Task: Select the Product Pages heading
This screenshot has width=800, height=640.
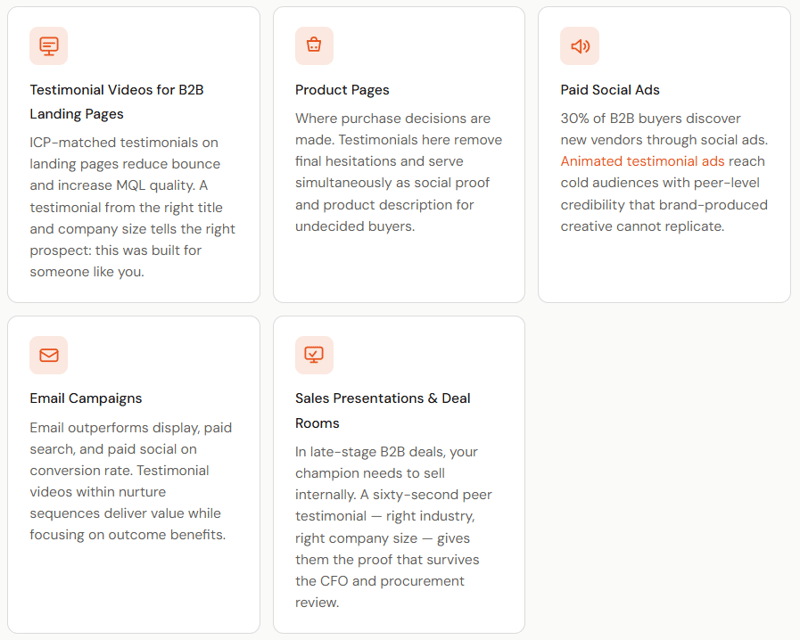Action: pos(342,90)
